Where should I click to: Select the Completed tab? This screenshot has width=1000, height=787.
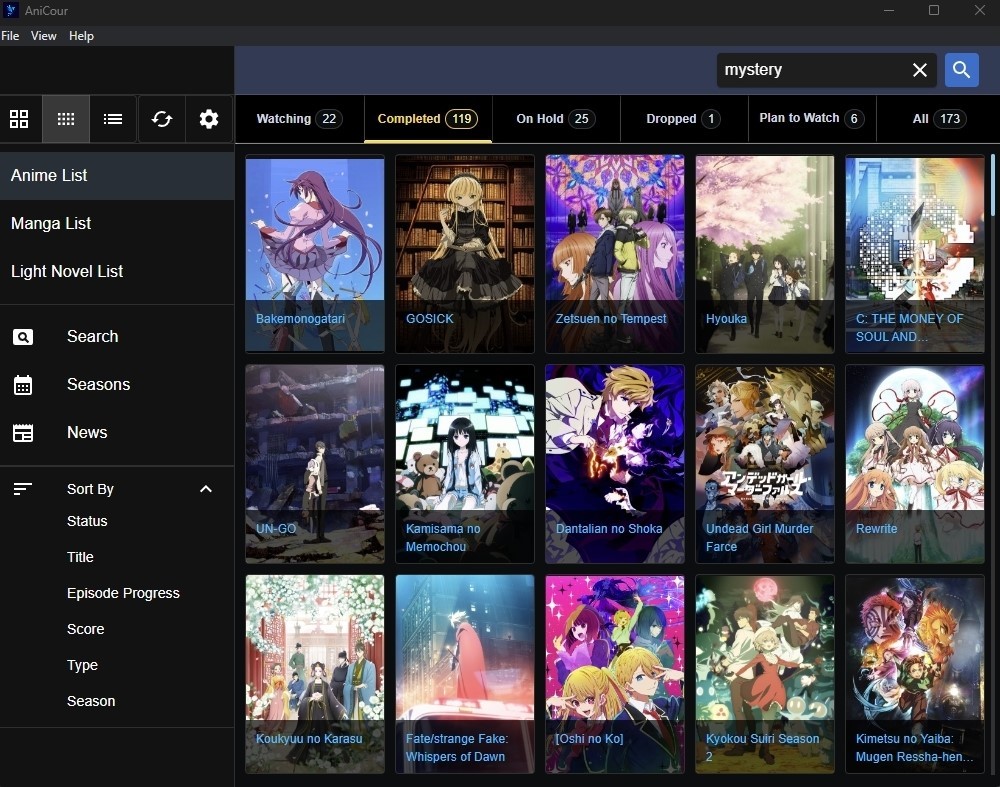[428, 119]
